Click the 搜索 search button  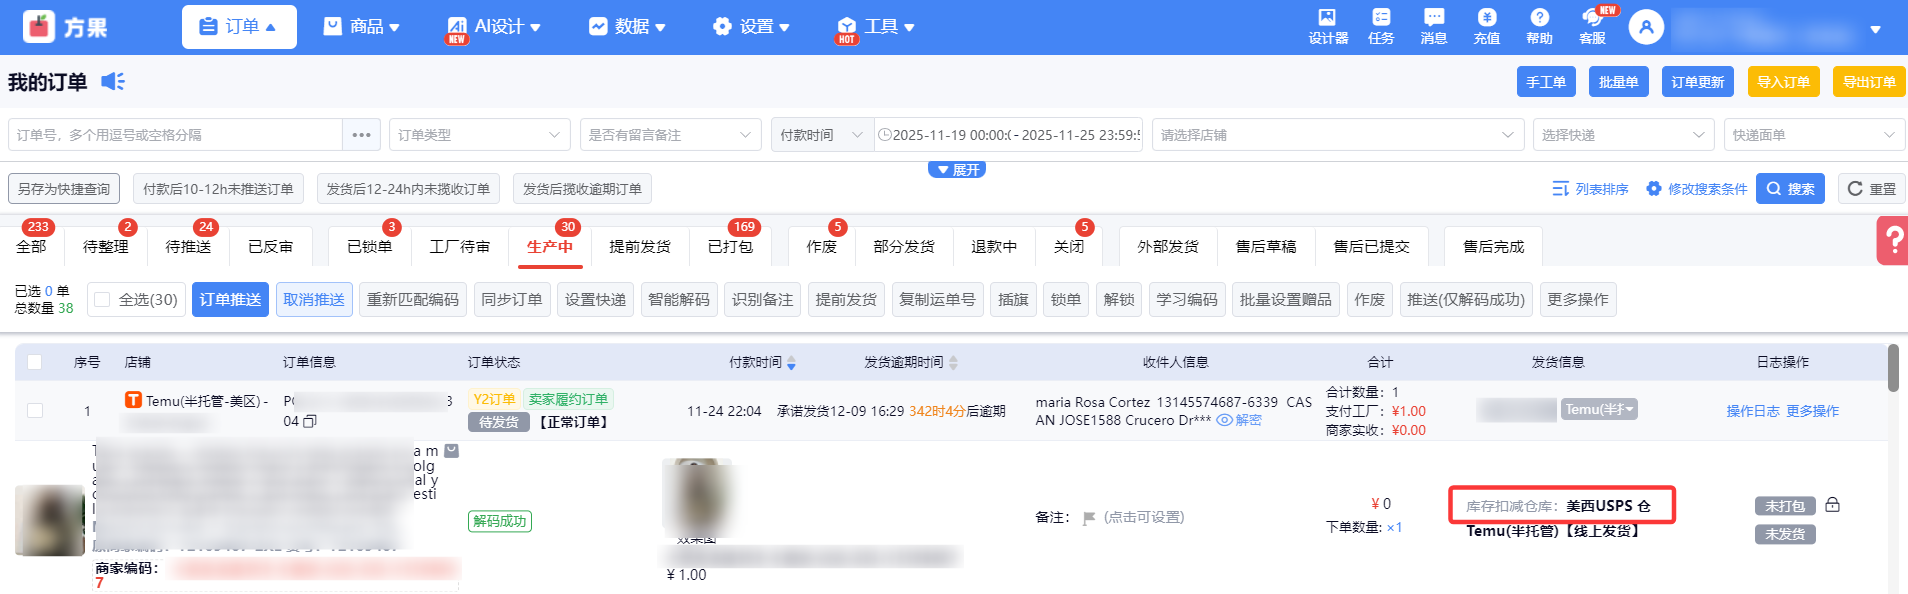[1790, 189]
